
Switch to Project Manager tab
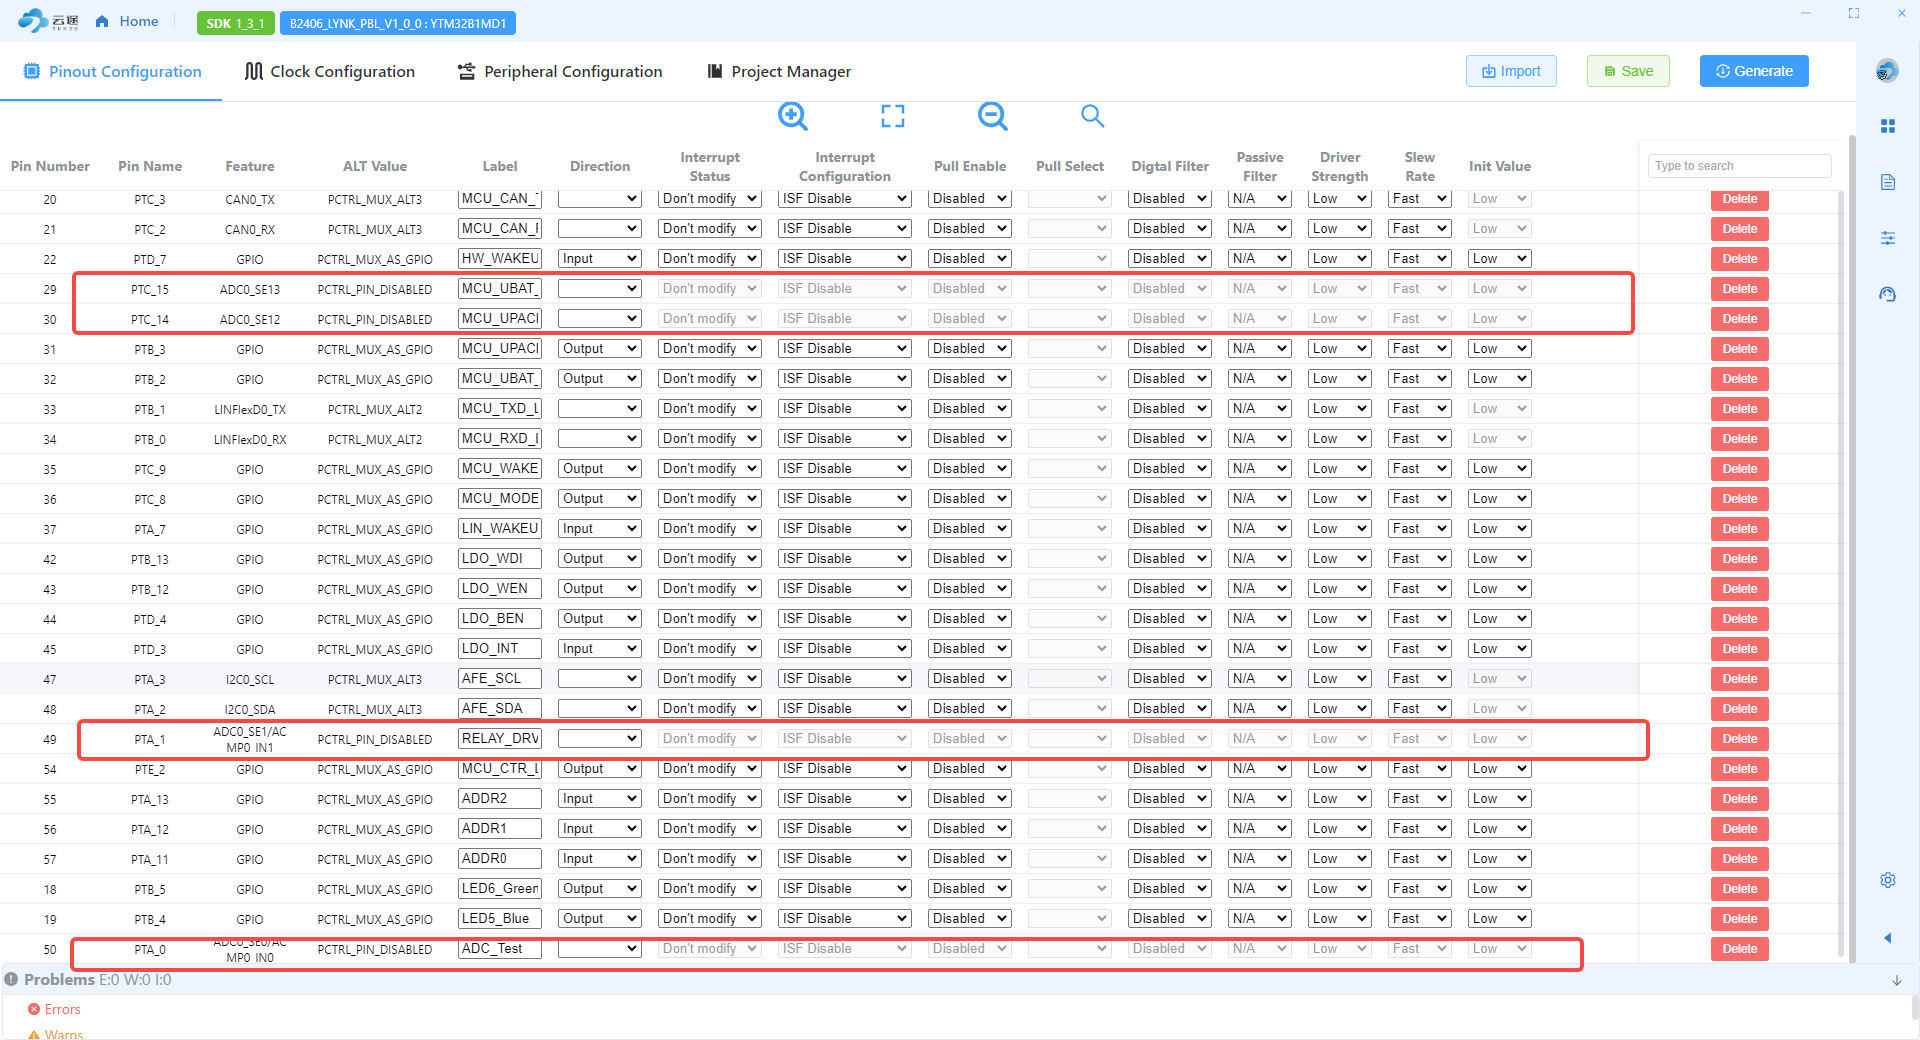[779, 71]
